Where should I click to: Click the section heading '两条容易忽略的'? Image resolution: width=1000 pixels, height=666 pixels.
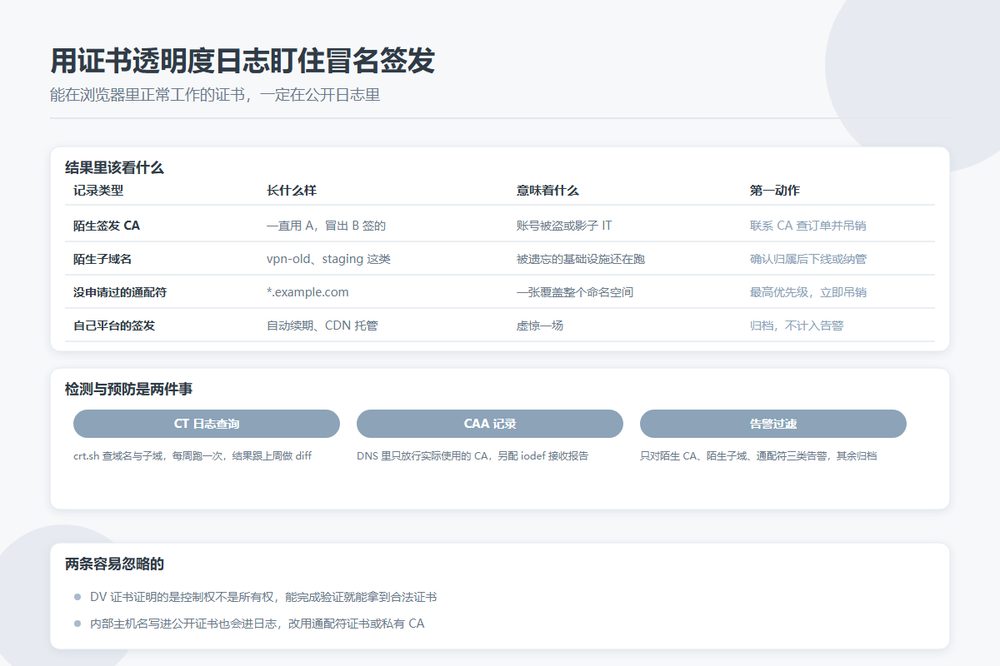coord(114,564)
